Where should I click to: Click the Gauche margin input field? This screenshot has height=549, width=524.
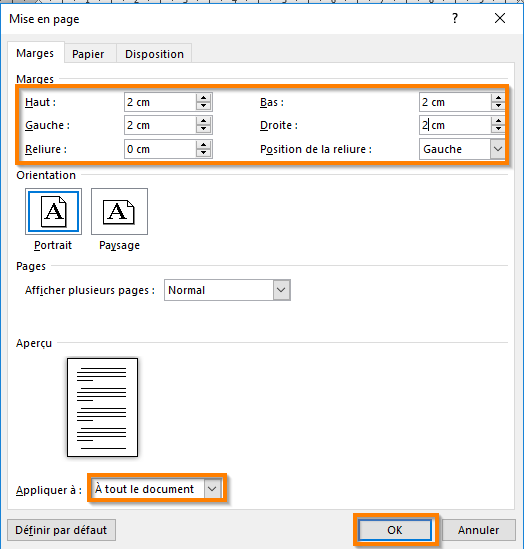pyautogui.click(x=160, y=125)
